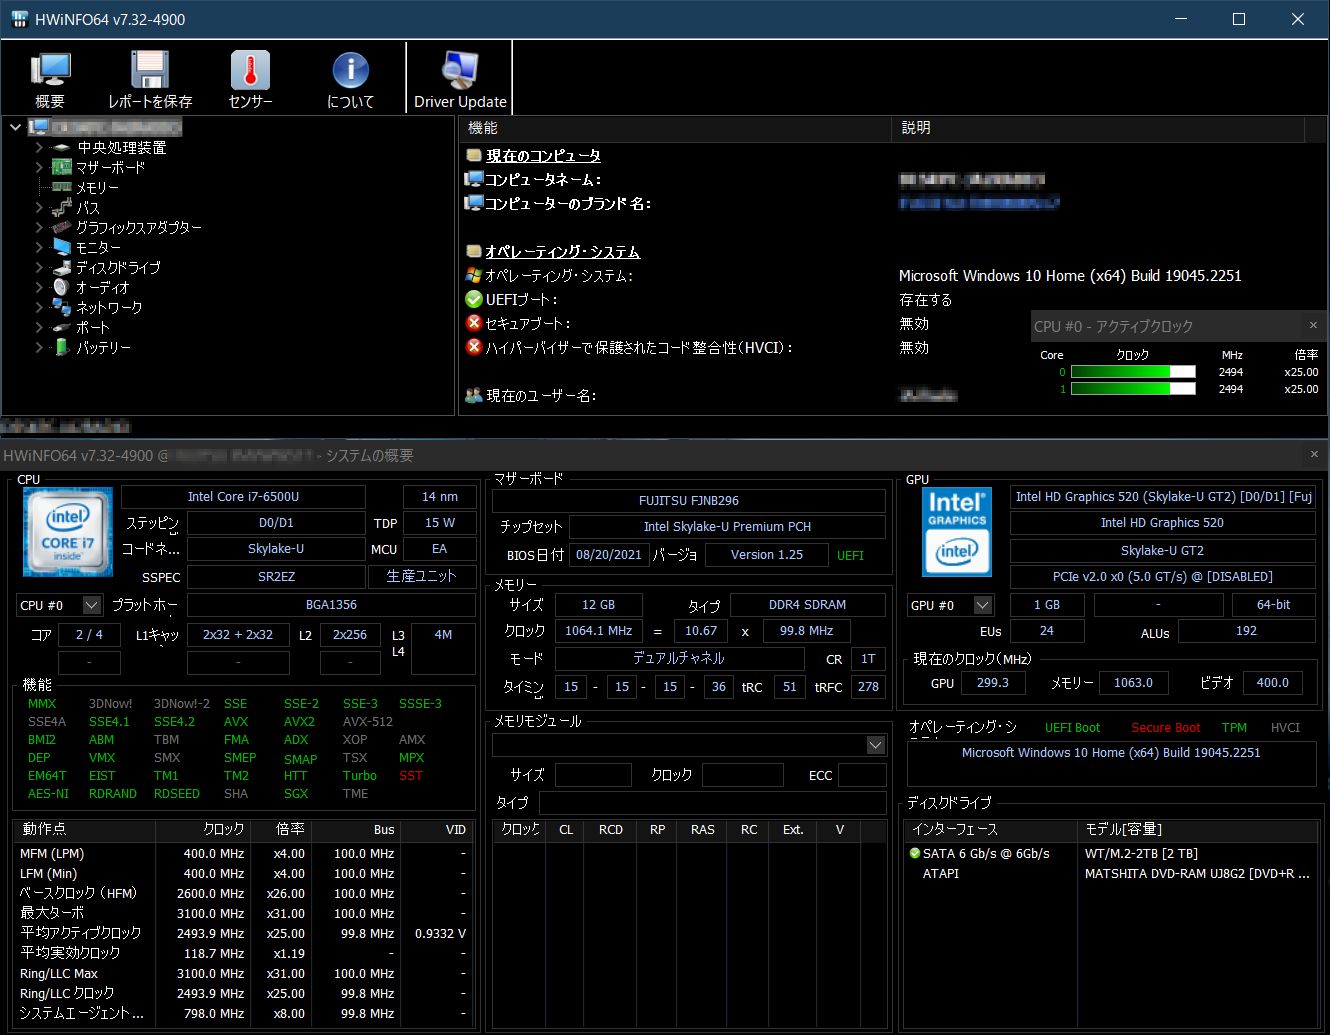Viewport: 1330px width, 1035px height.
Task: Click the MATSHITA DVD-RAM drive entry
Action: [1197, 874]
